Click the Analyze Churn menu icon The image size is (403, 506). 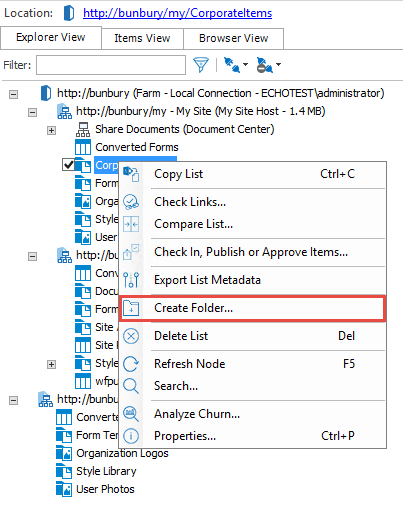click(131, 414)
